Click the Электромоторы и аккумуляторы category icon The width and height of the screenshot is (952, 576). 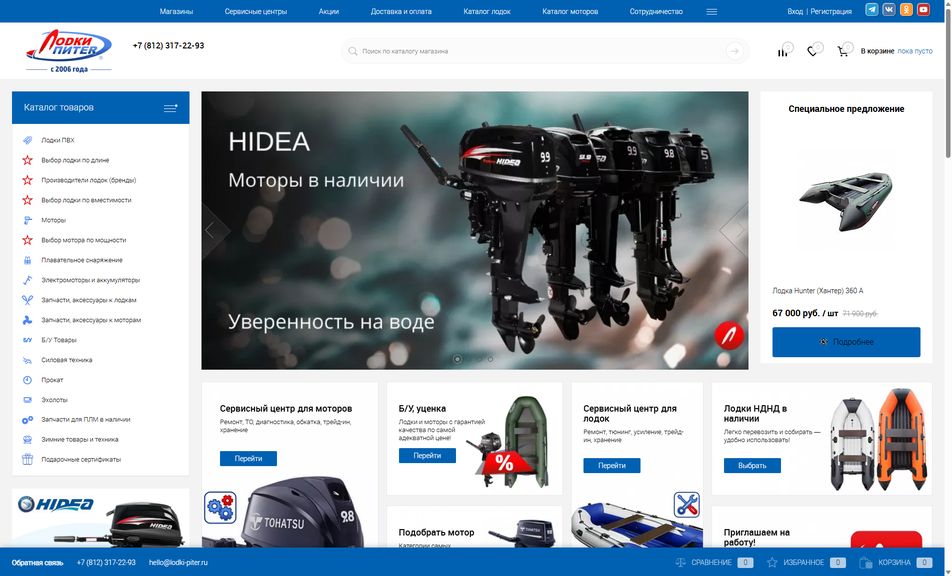(27, 280)
